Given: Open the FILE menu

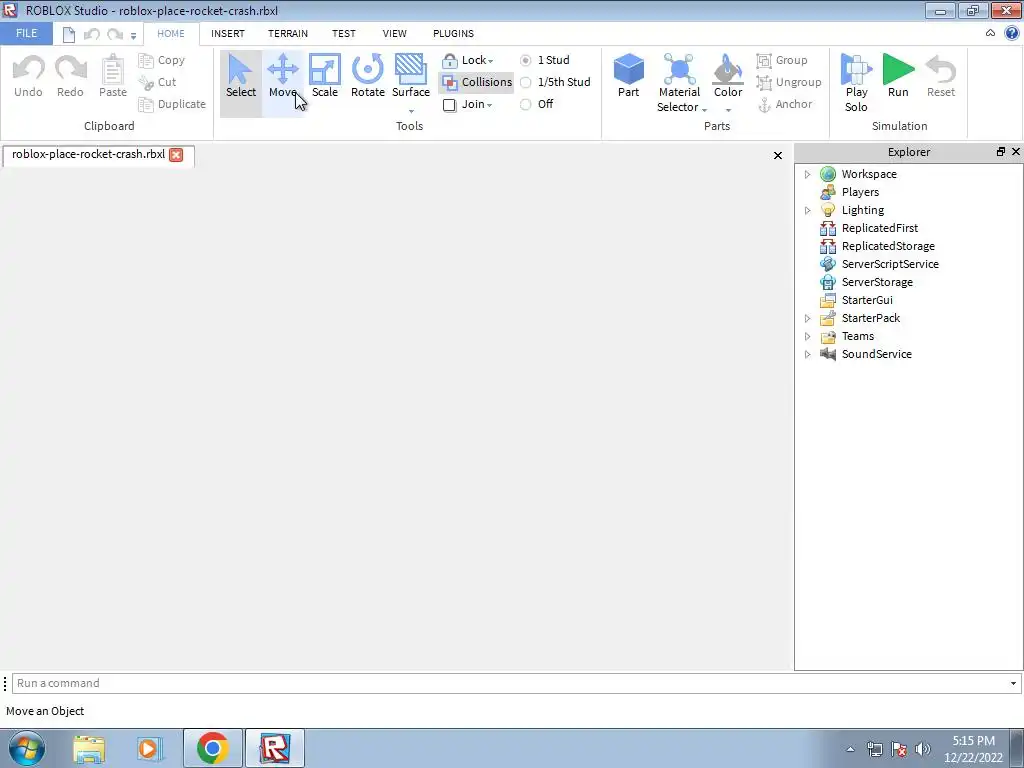Looking at the screenshot, I should (x=26, y=33).
